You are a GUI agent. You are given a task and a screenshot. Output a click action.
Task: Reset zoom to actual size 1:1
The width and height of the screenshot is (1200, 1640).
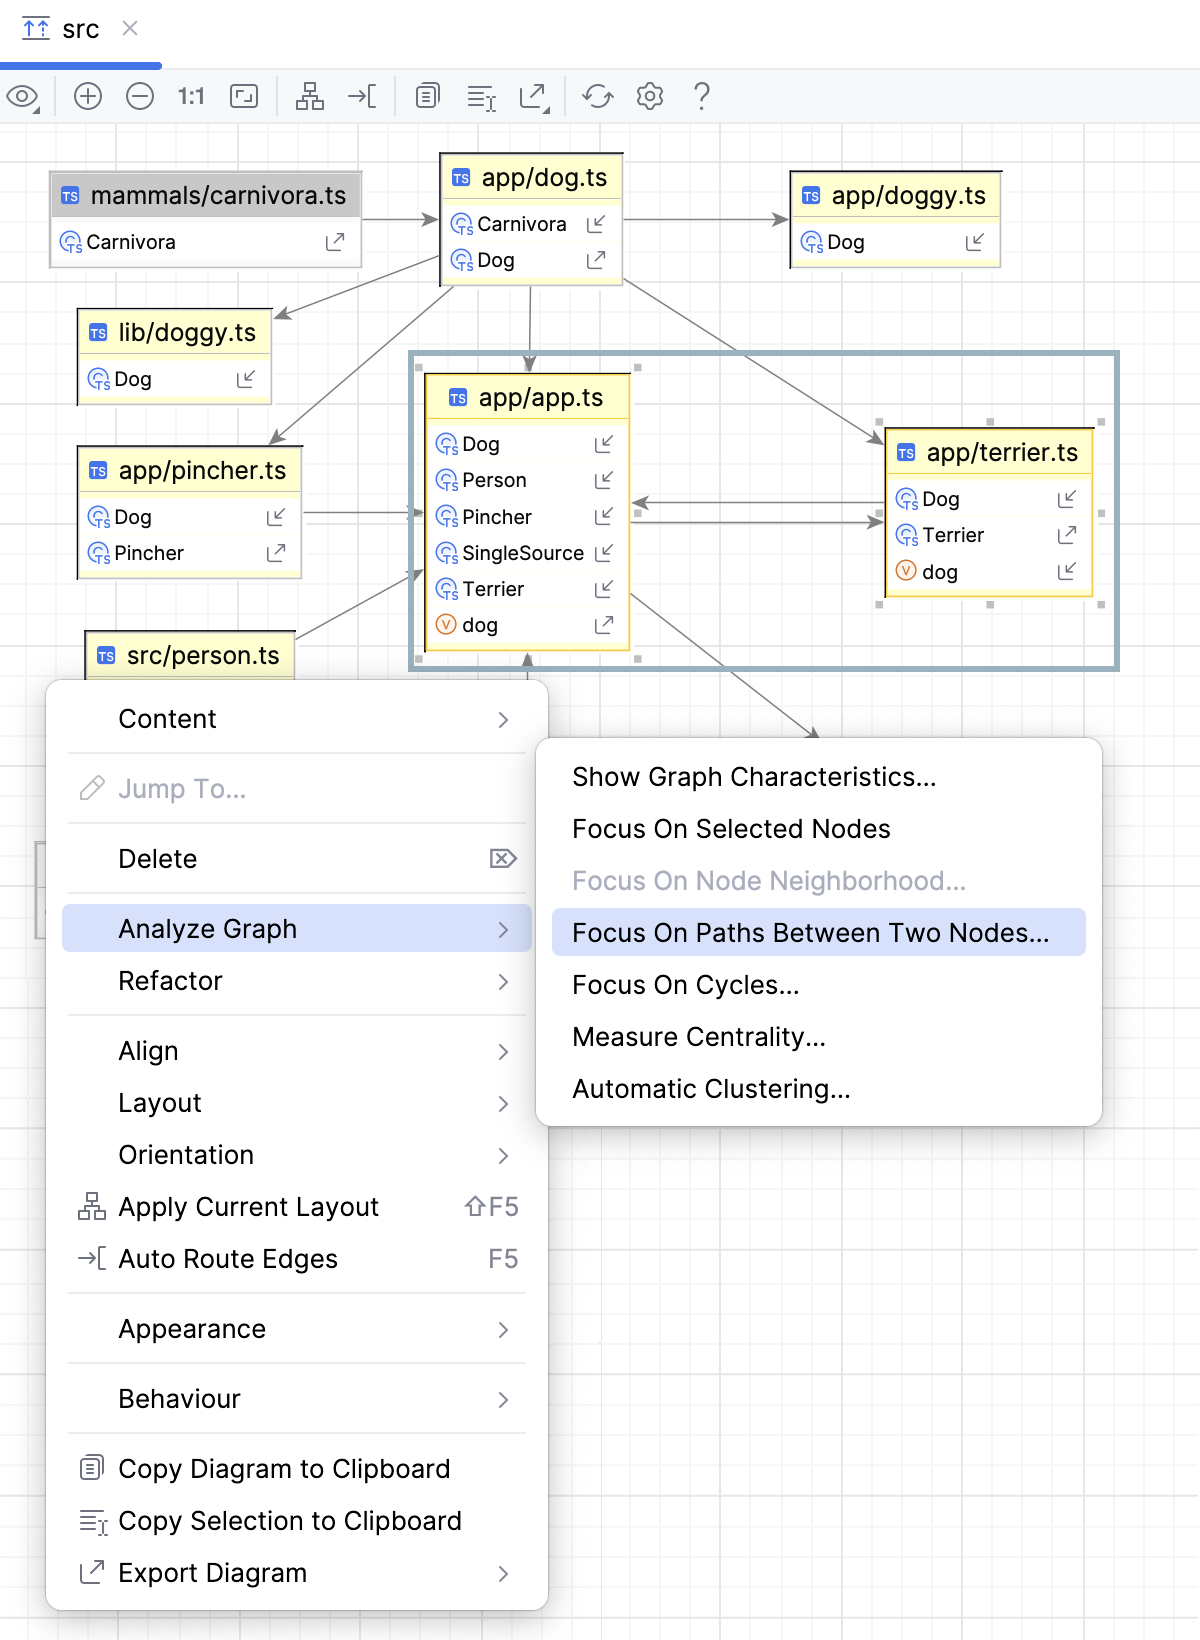coord(191,96)
